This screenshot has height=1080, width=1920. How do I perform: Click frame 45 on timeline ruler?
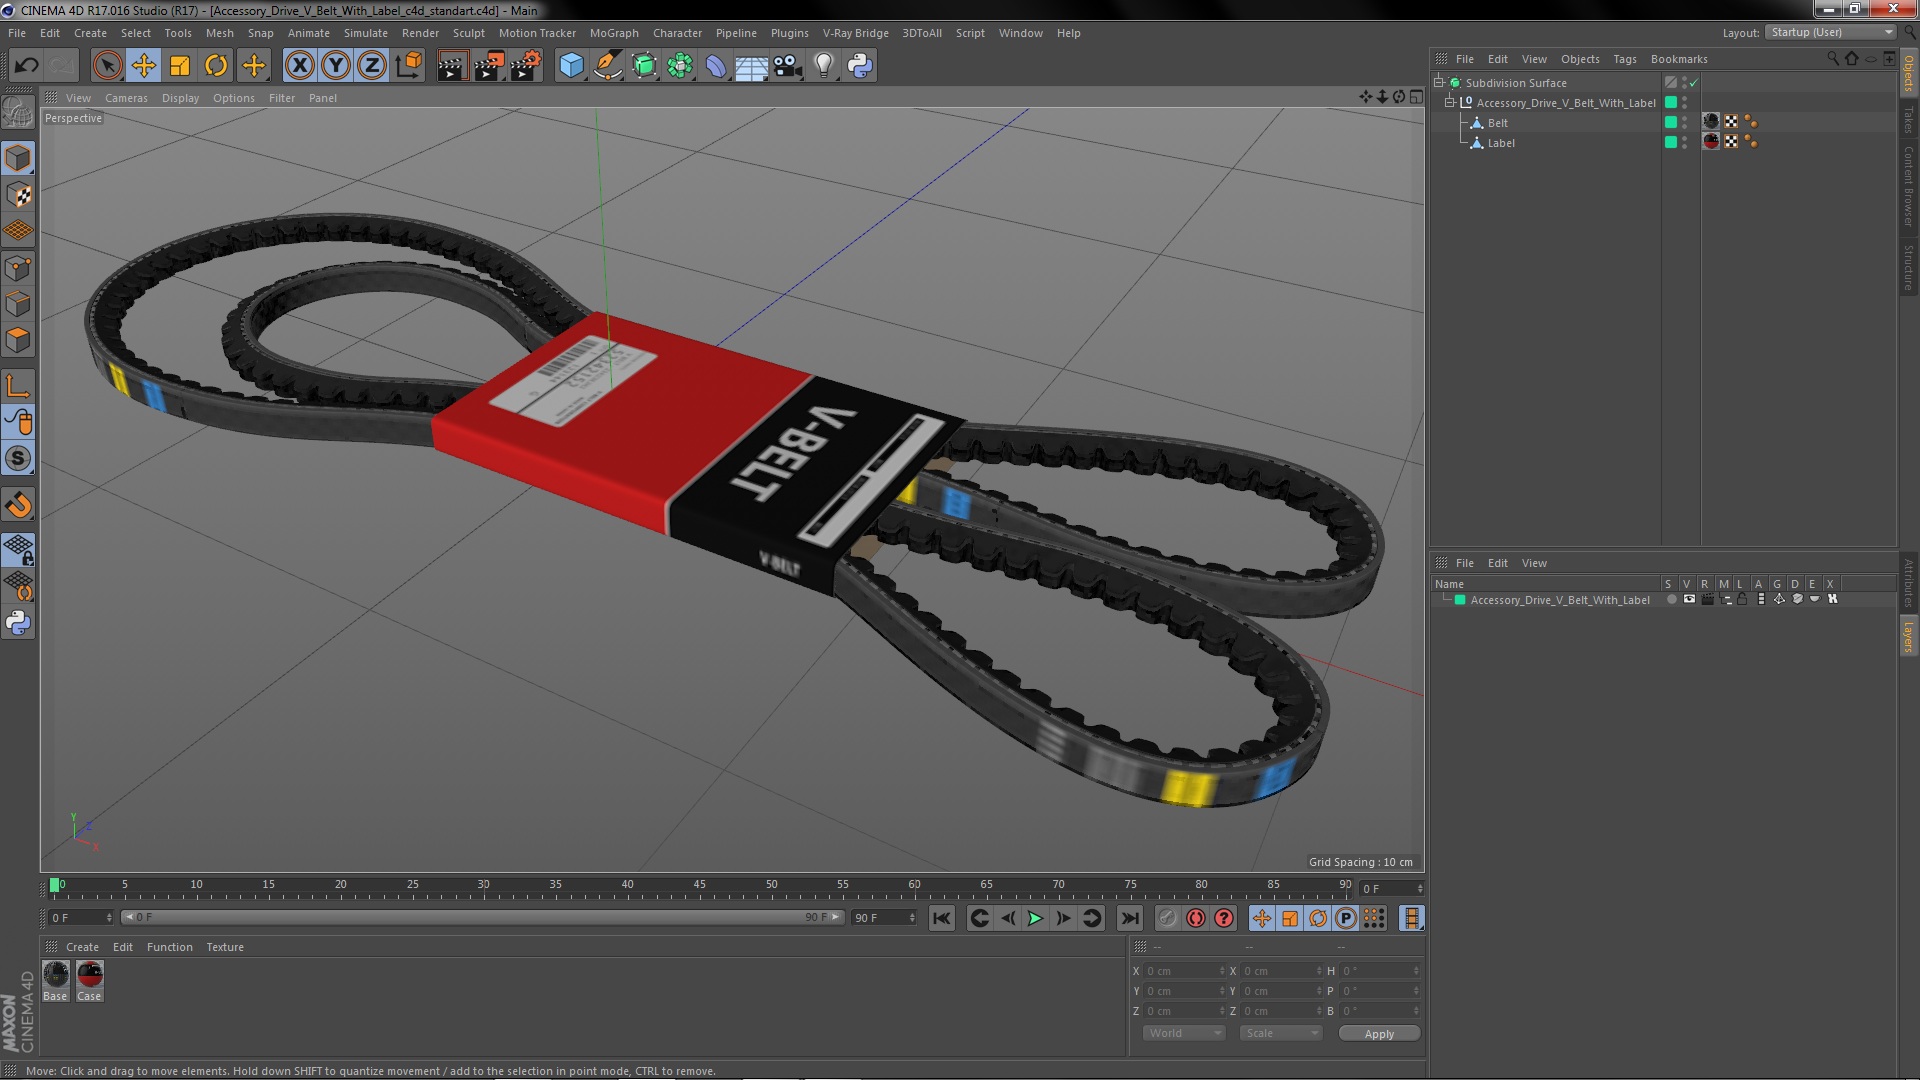click(699, 885)
